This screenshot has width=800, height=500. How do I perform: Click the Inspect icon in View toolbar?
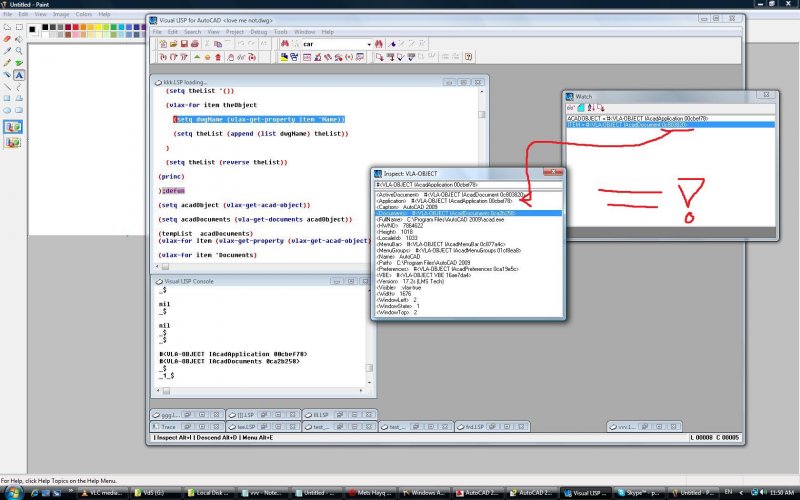tap(317, 57)
